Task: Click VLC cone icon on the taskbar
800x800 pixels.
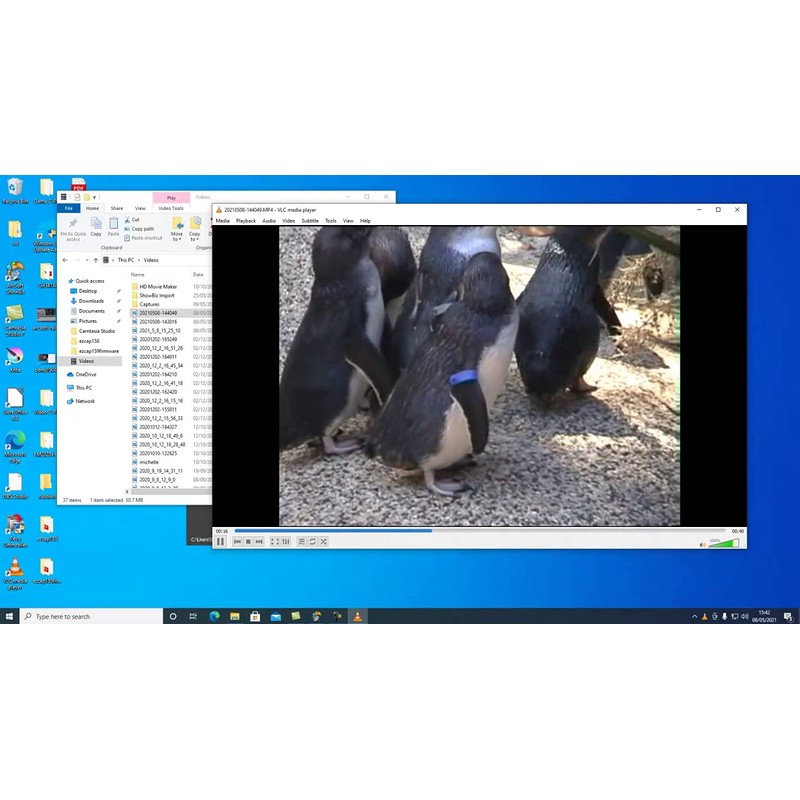Action: click(358, 617)
